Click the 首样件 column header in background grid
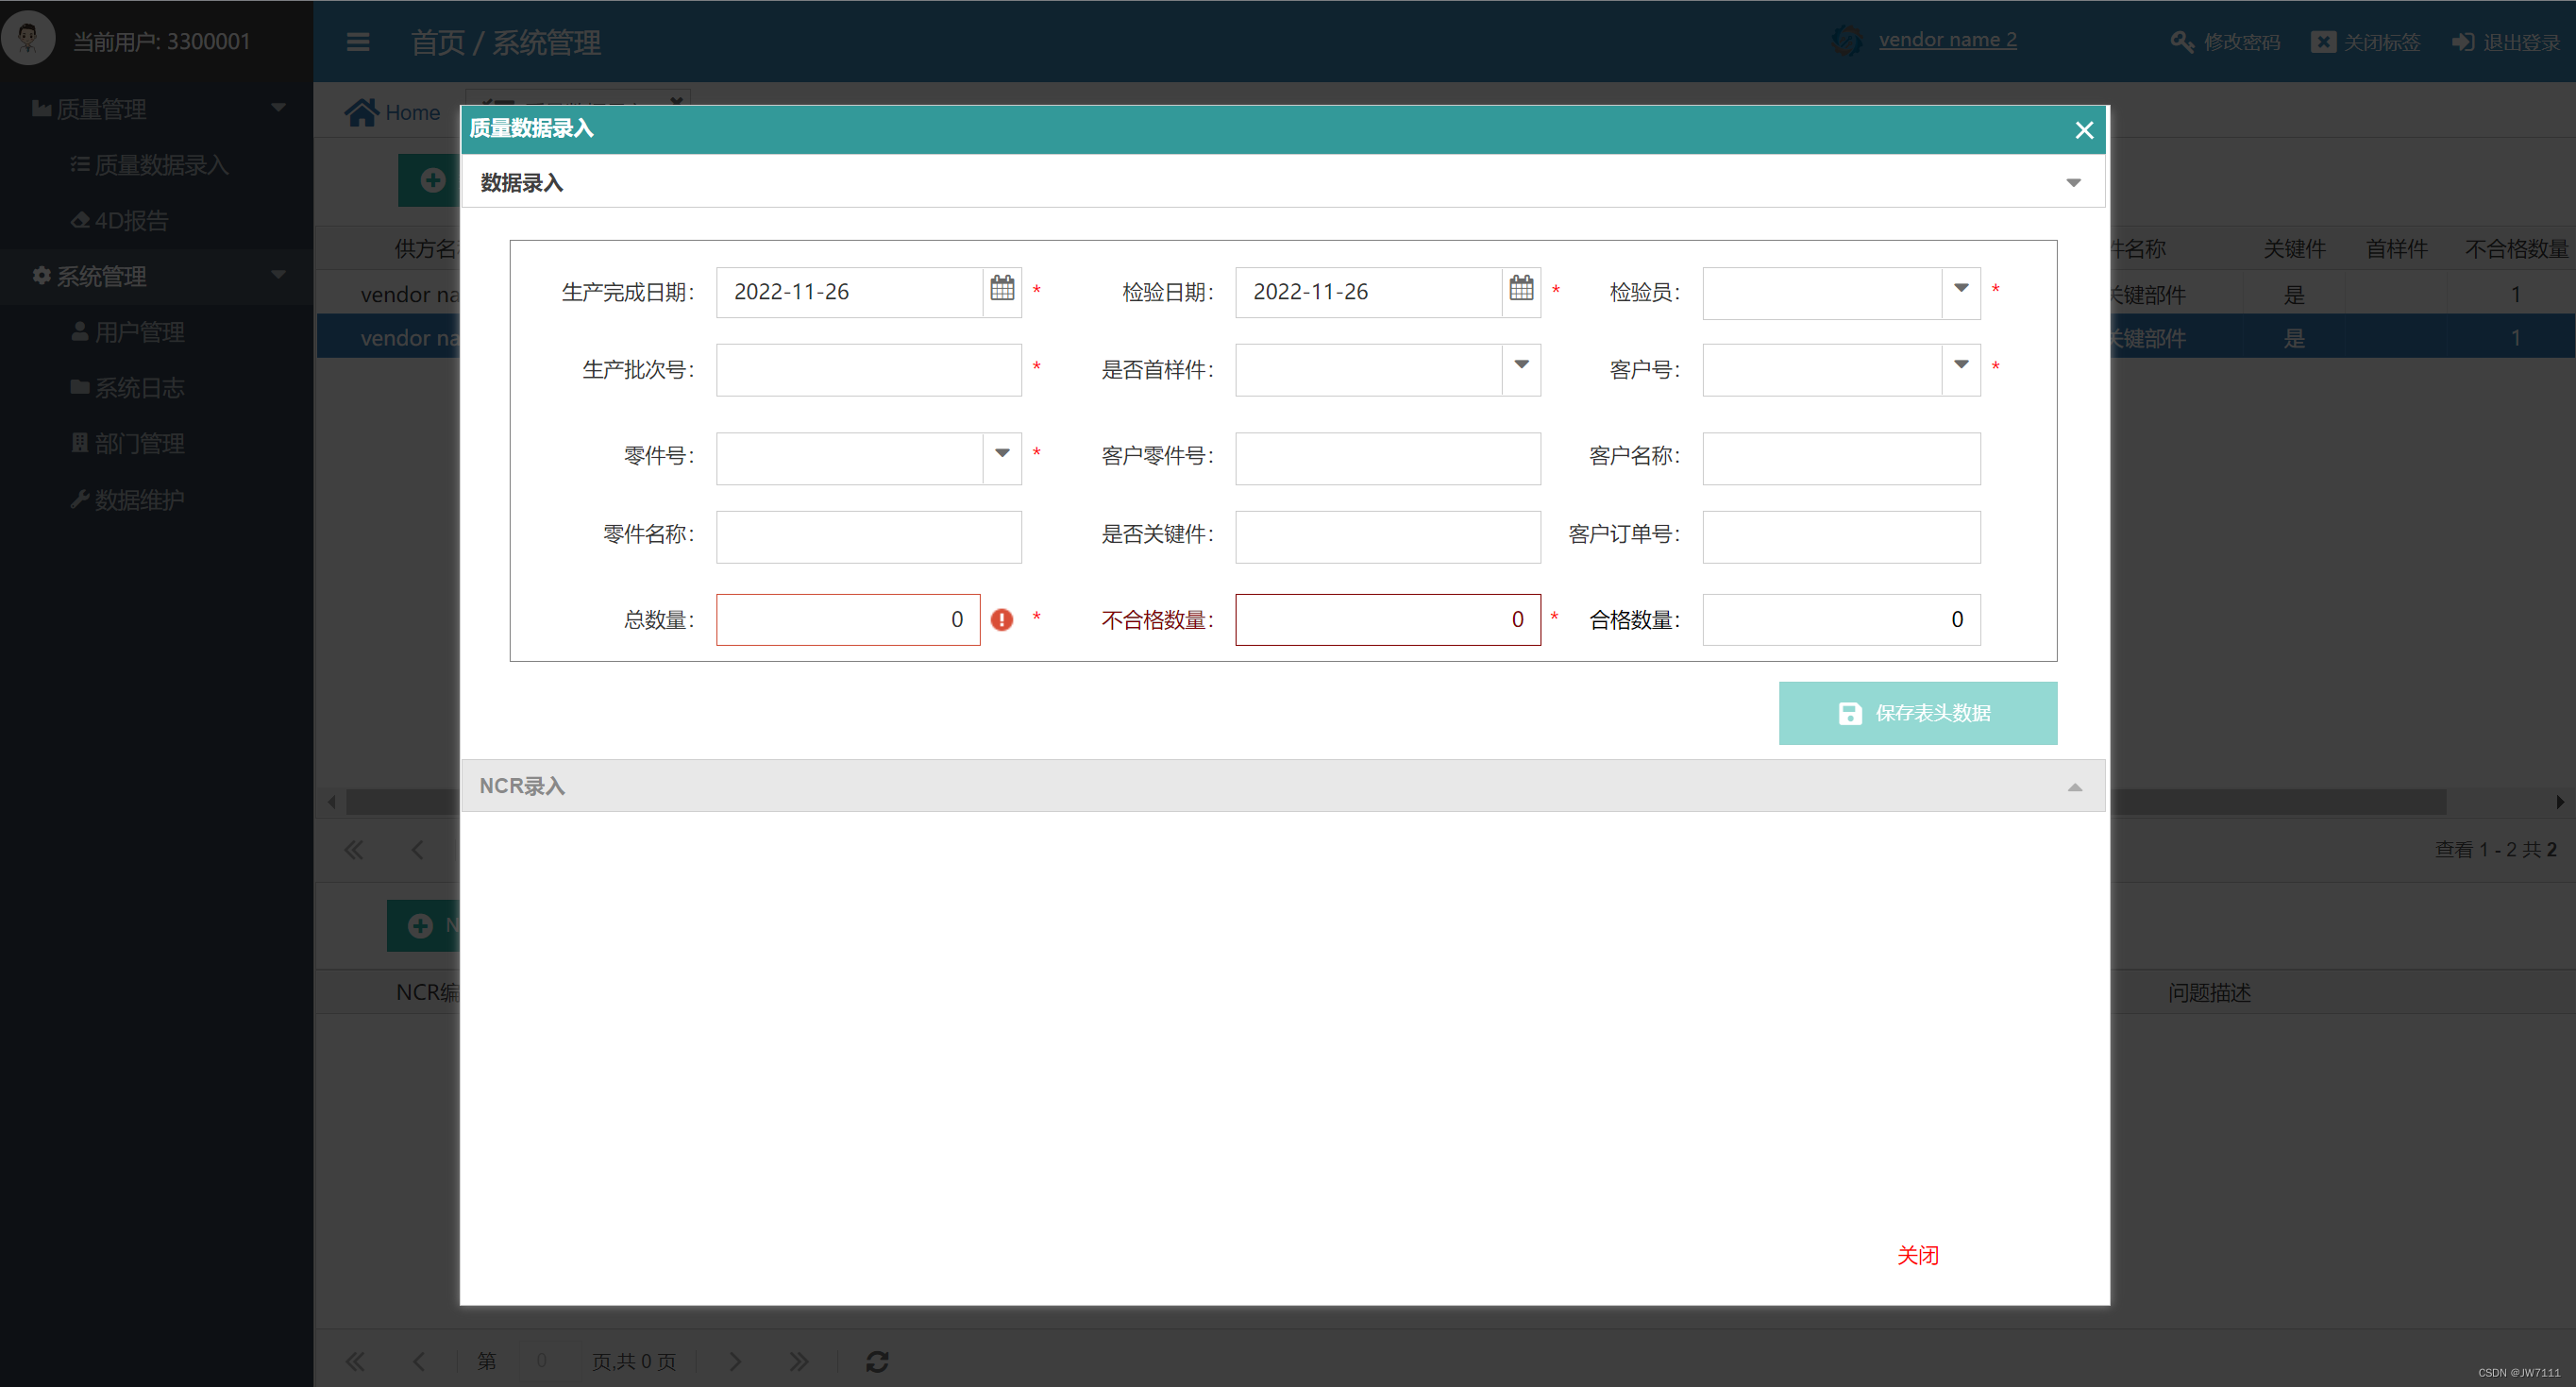2576x1387 pixels. pos(2396,248)
